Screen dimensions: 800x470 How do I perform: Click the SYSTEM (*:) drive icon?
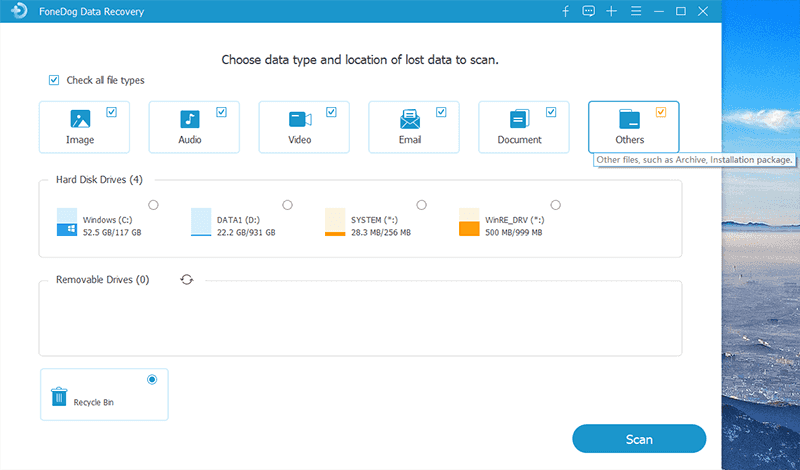335,222
